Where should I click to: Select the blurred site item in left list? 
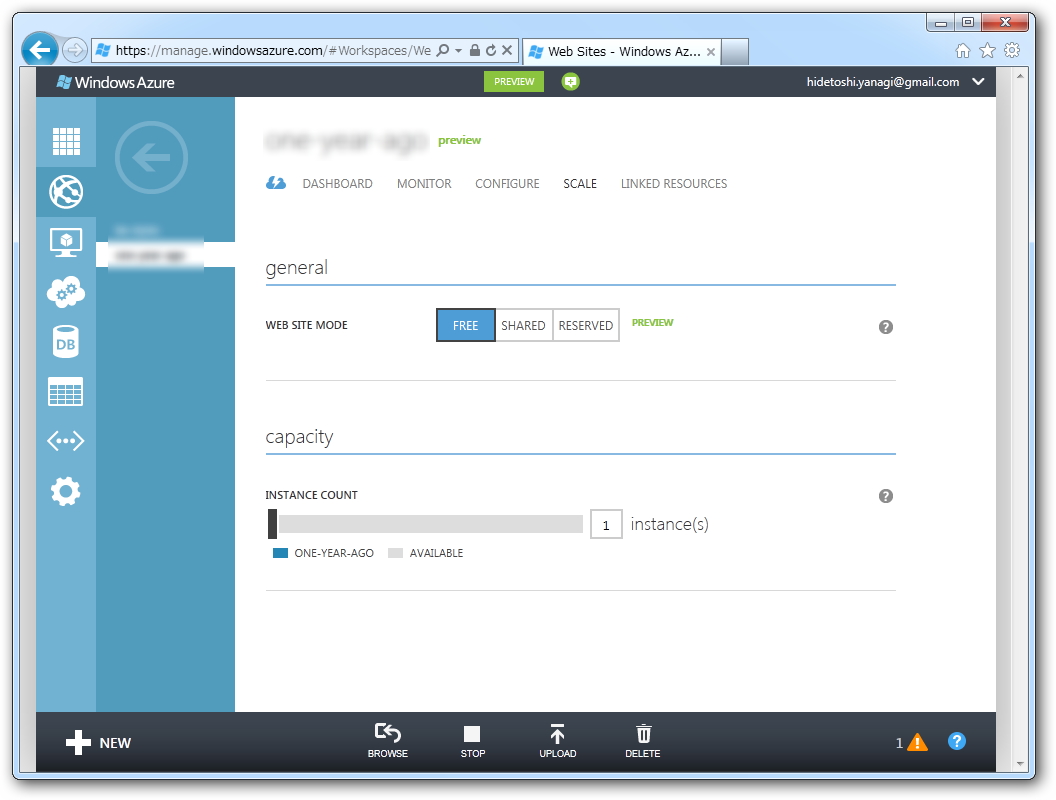166,255
